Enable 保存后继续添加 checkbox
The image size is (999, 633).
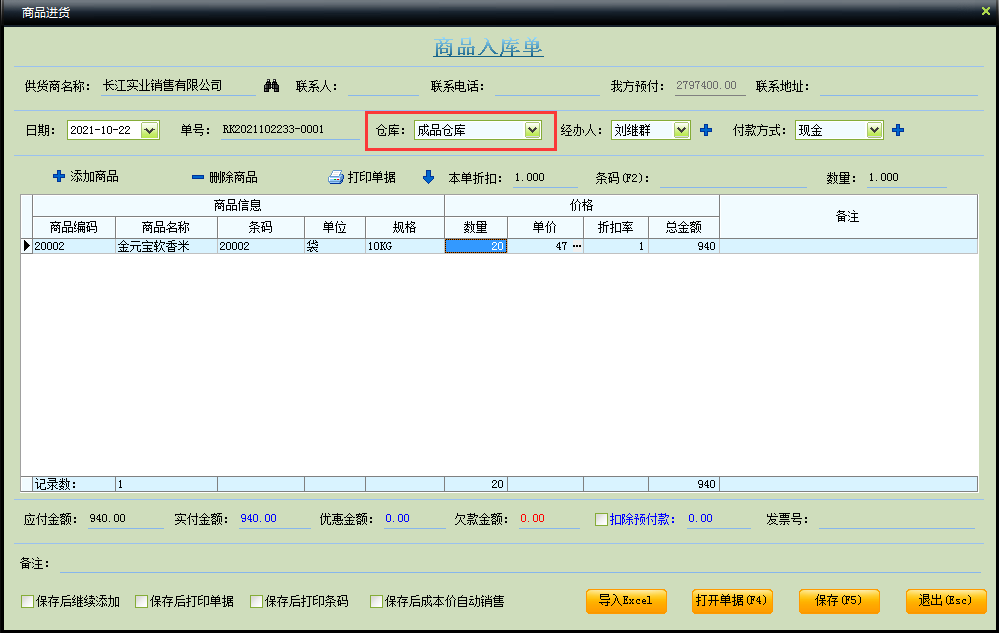[27, 601]
